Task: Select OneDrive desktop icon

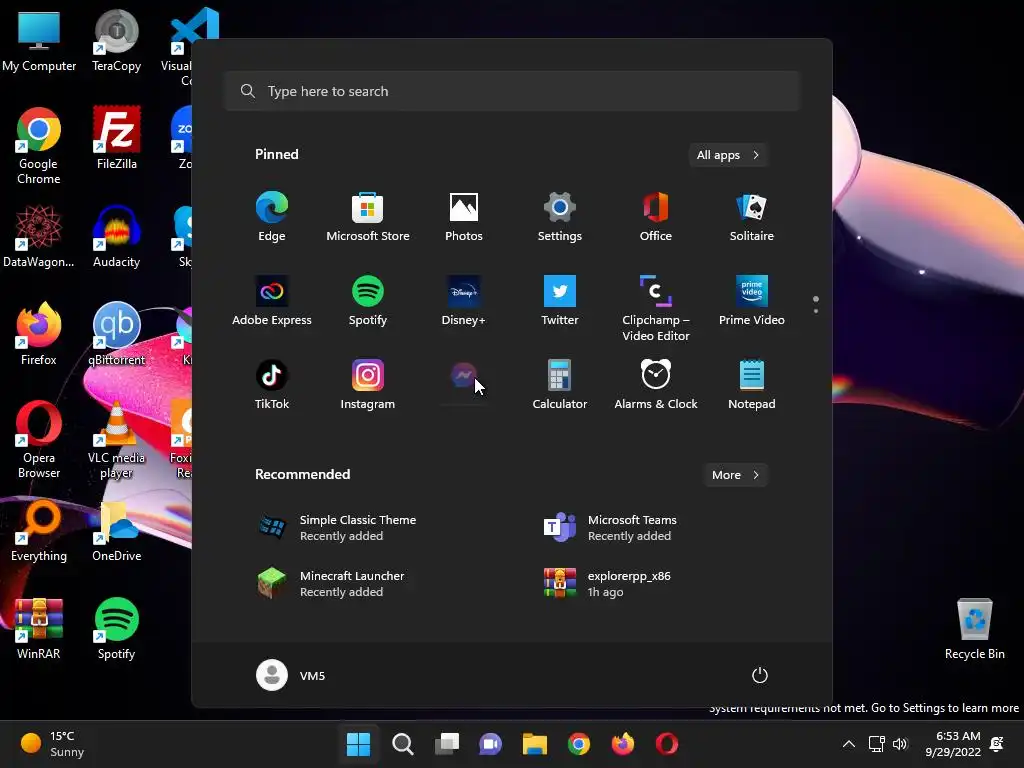Action: tap(116, 532)
